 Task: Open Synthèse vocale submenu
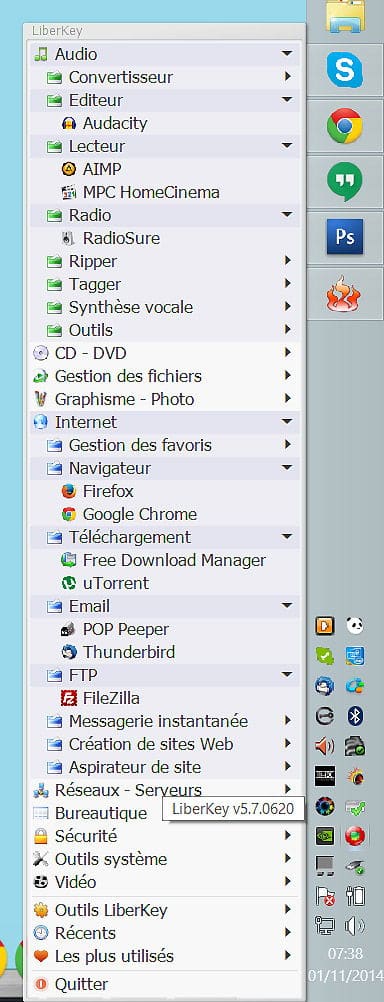(164, 307)
